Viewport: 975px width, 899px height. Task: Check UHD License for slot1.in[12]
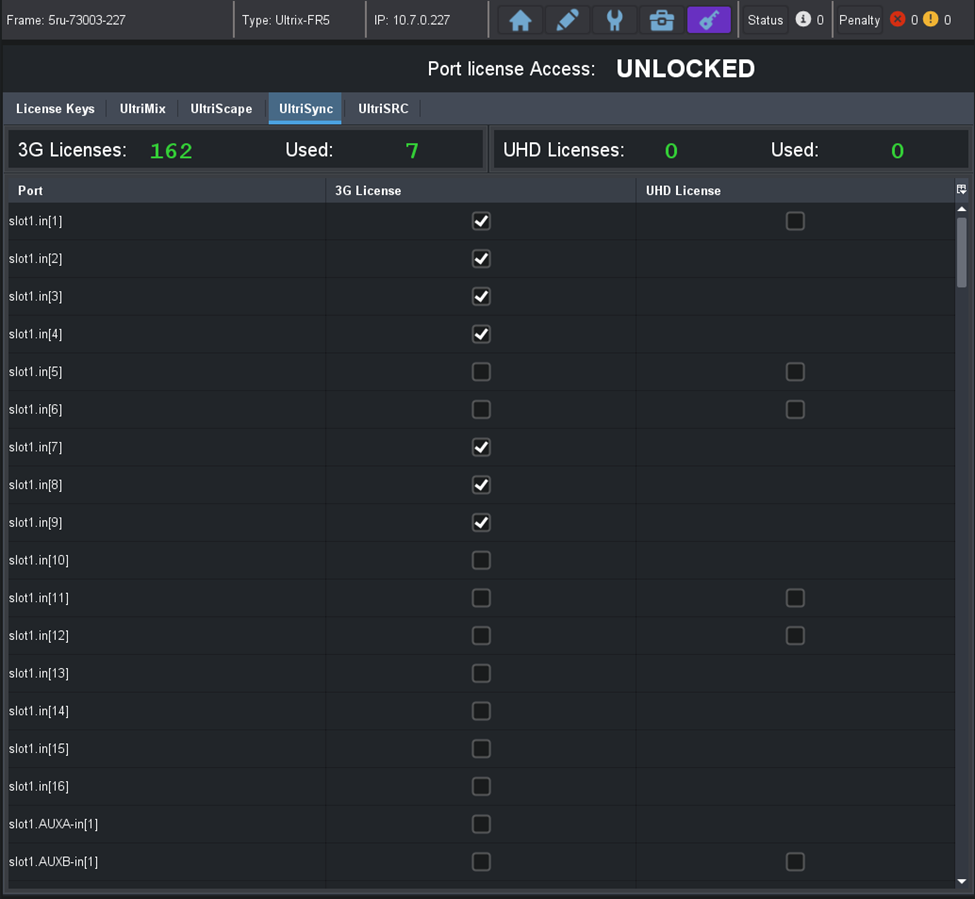click(795, 635)
